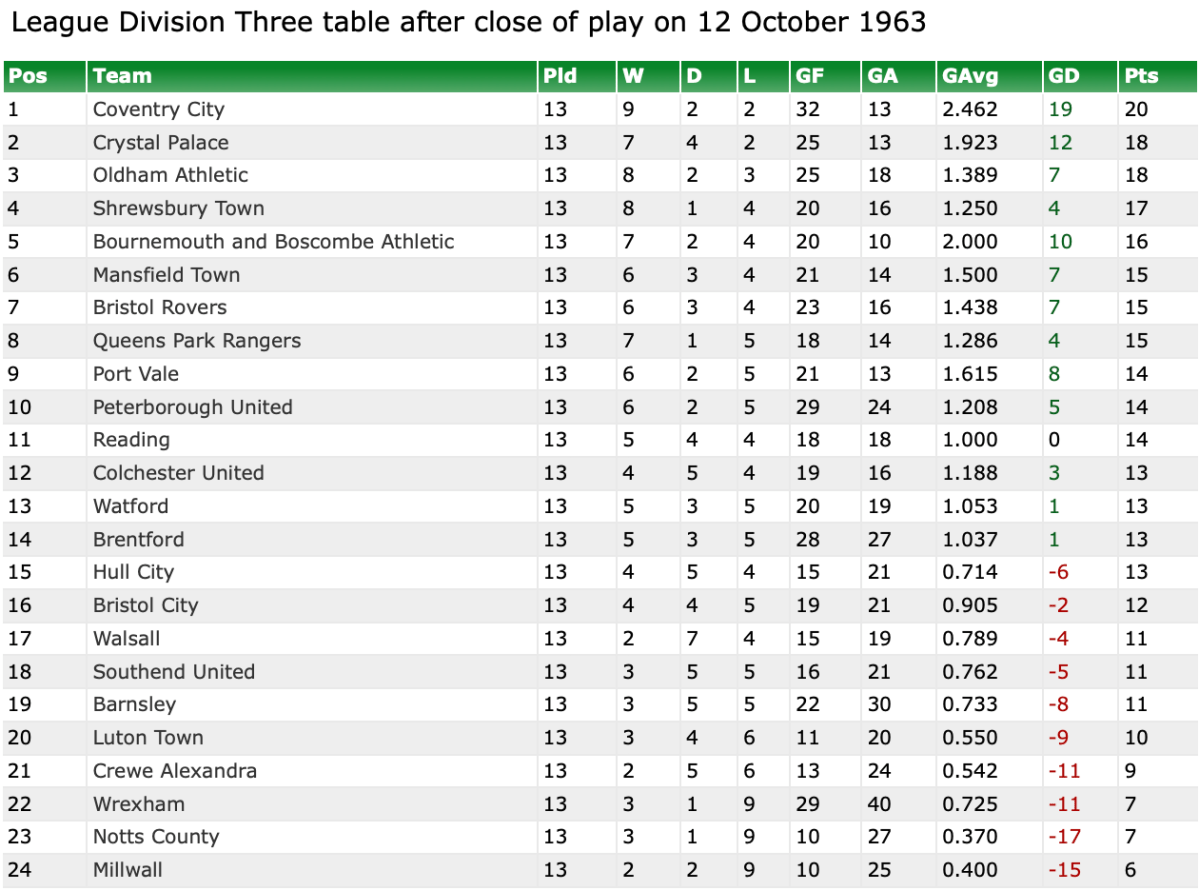
Task: Click the Pos column header
Action: click(28, 76)
